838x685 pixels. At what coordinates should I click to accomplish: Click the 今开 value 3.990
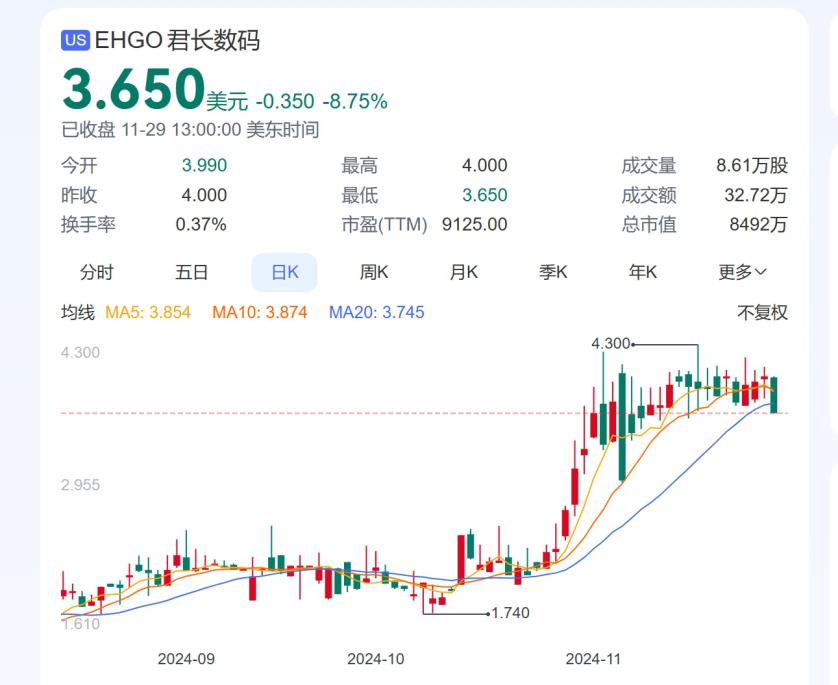204,165
